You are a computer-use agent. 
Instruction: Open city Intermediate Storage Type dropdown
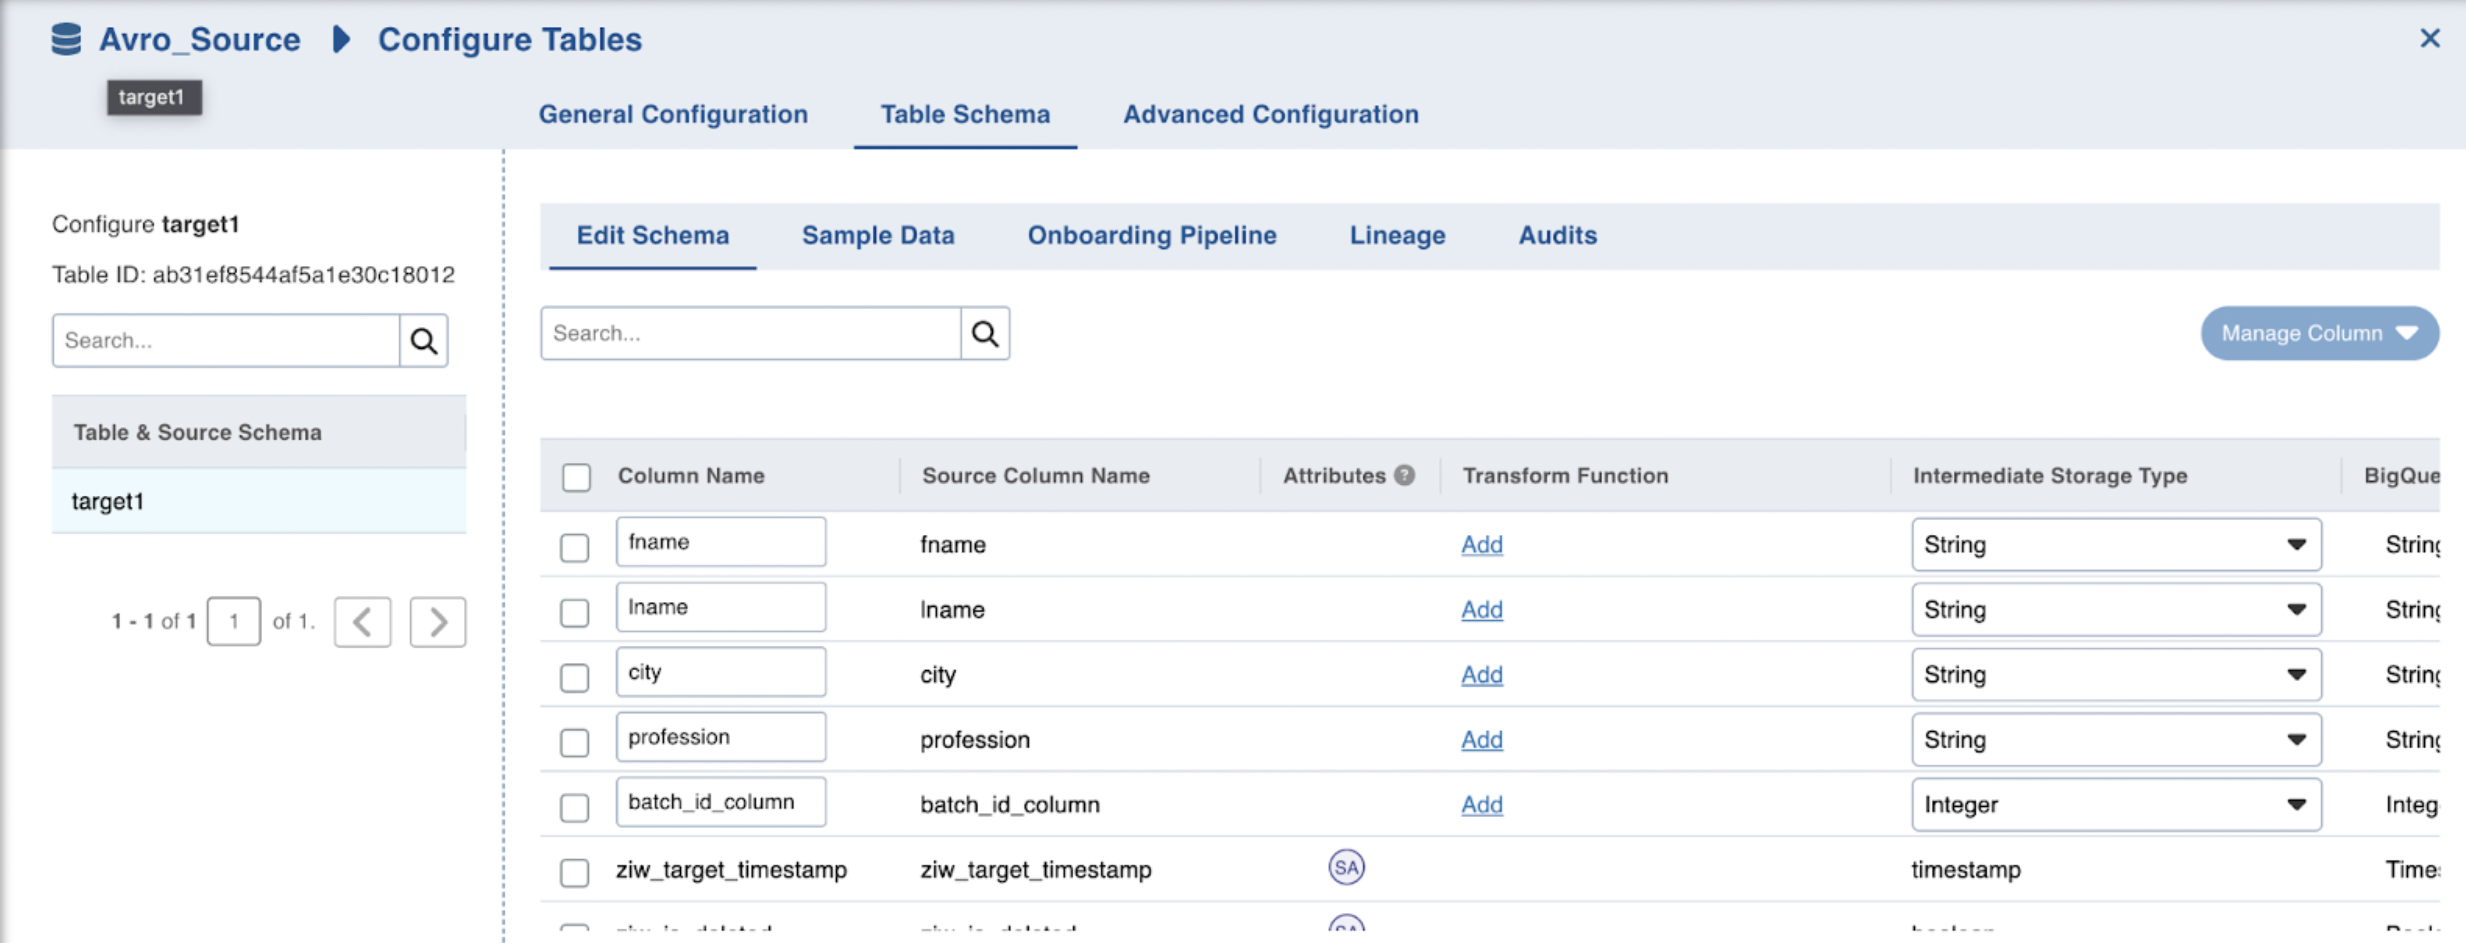pyautogui.click(x=2116, y=675)
